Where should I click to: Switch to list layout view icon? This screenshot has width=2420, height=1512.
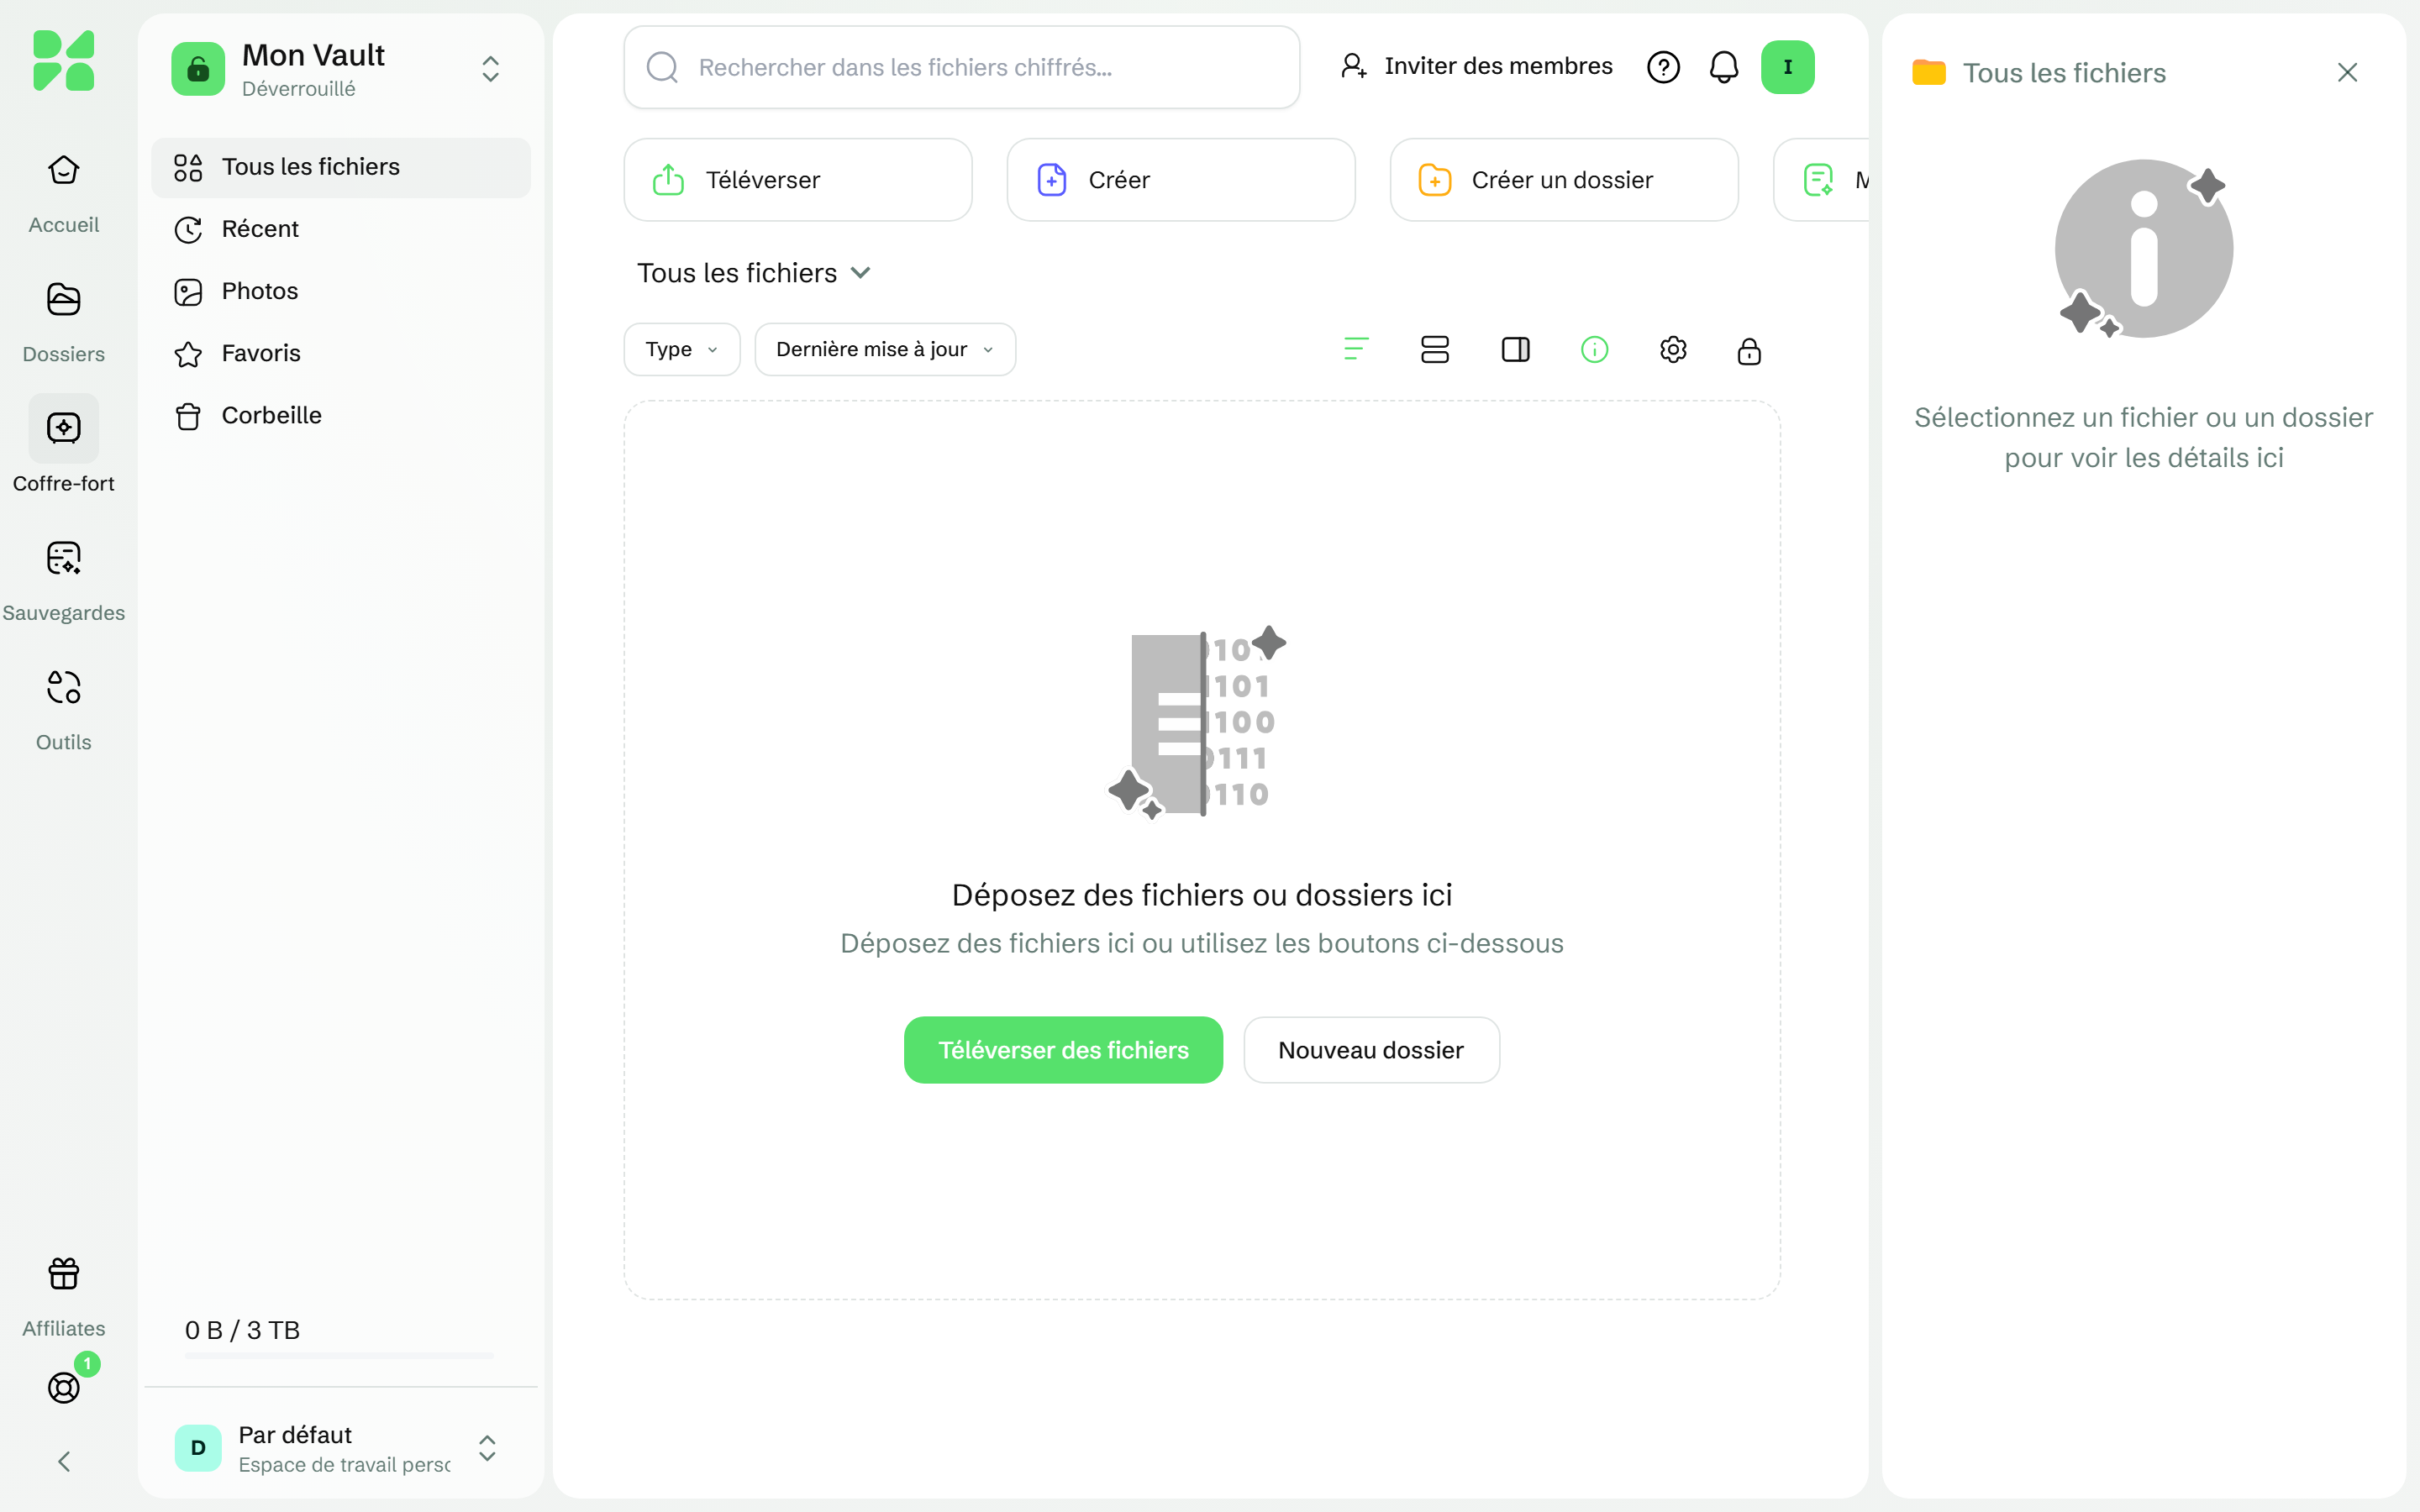tap(1435, 349)
